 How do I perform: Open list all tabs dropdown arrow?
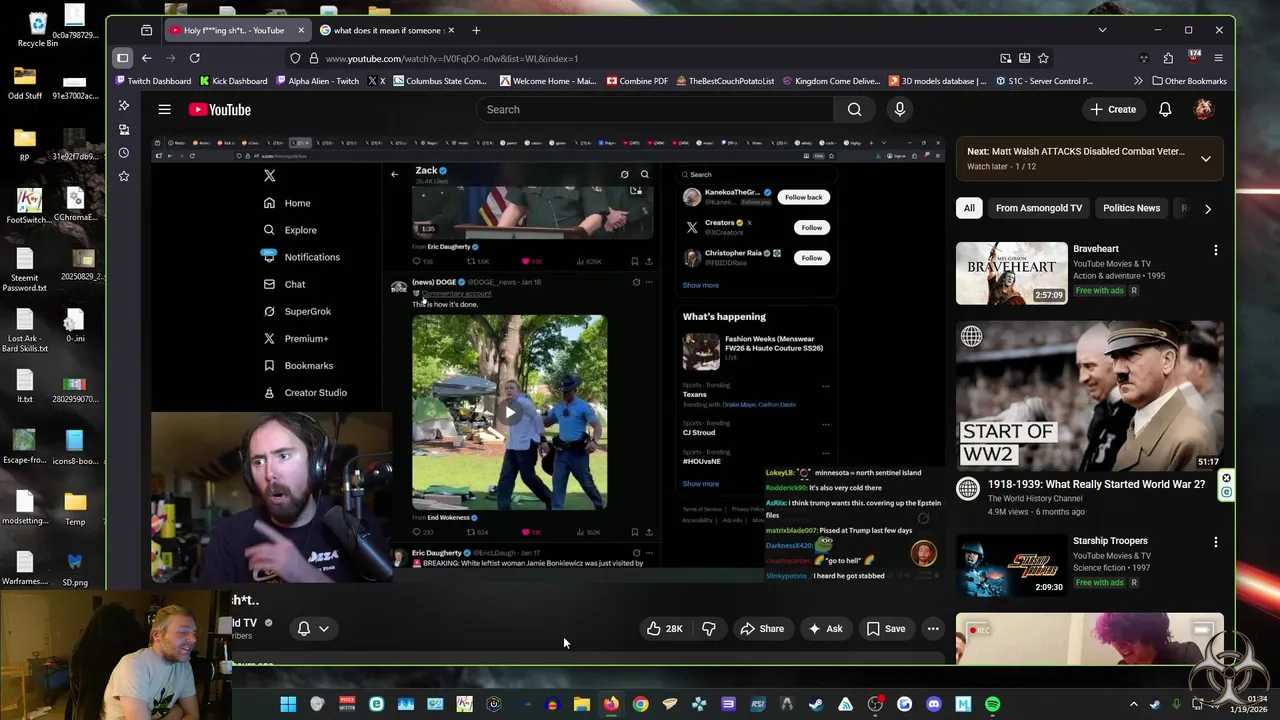(x=1102, y=30)
